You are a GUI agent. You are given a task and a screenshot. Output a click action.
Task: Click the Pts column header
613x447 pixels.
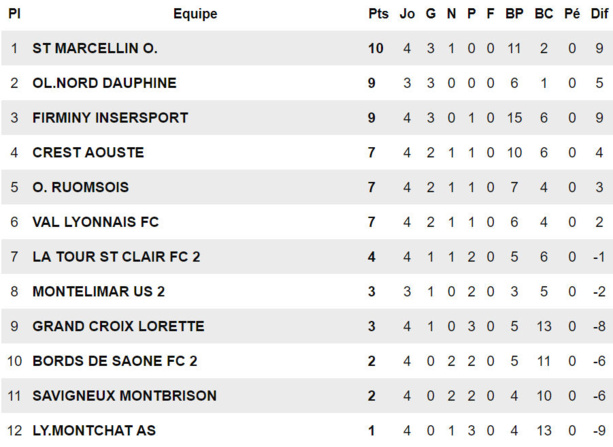coord(377,14)
